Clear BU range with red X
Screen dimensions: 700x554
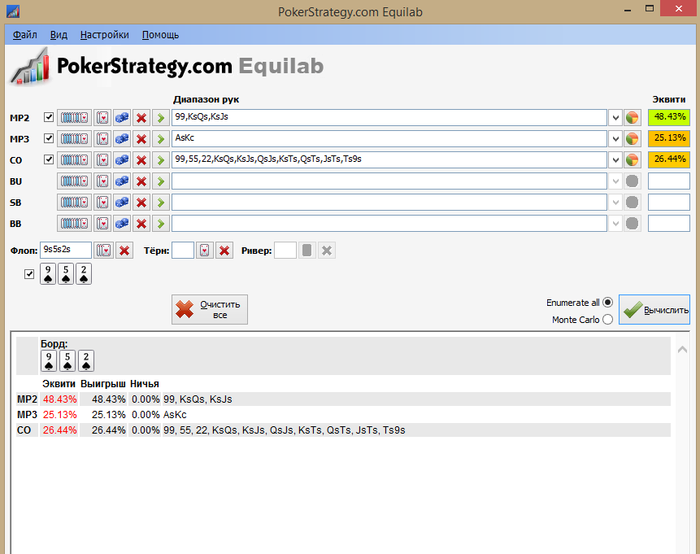[142, 181]
